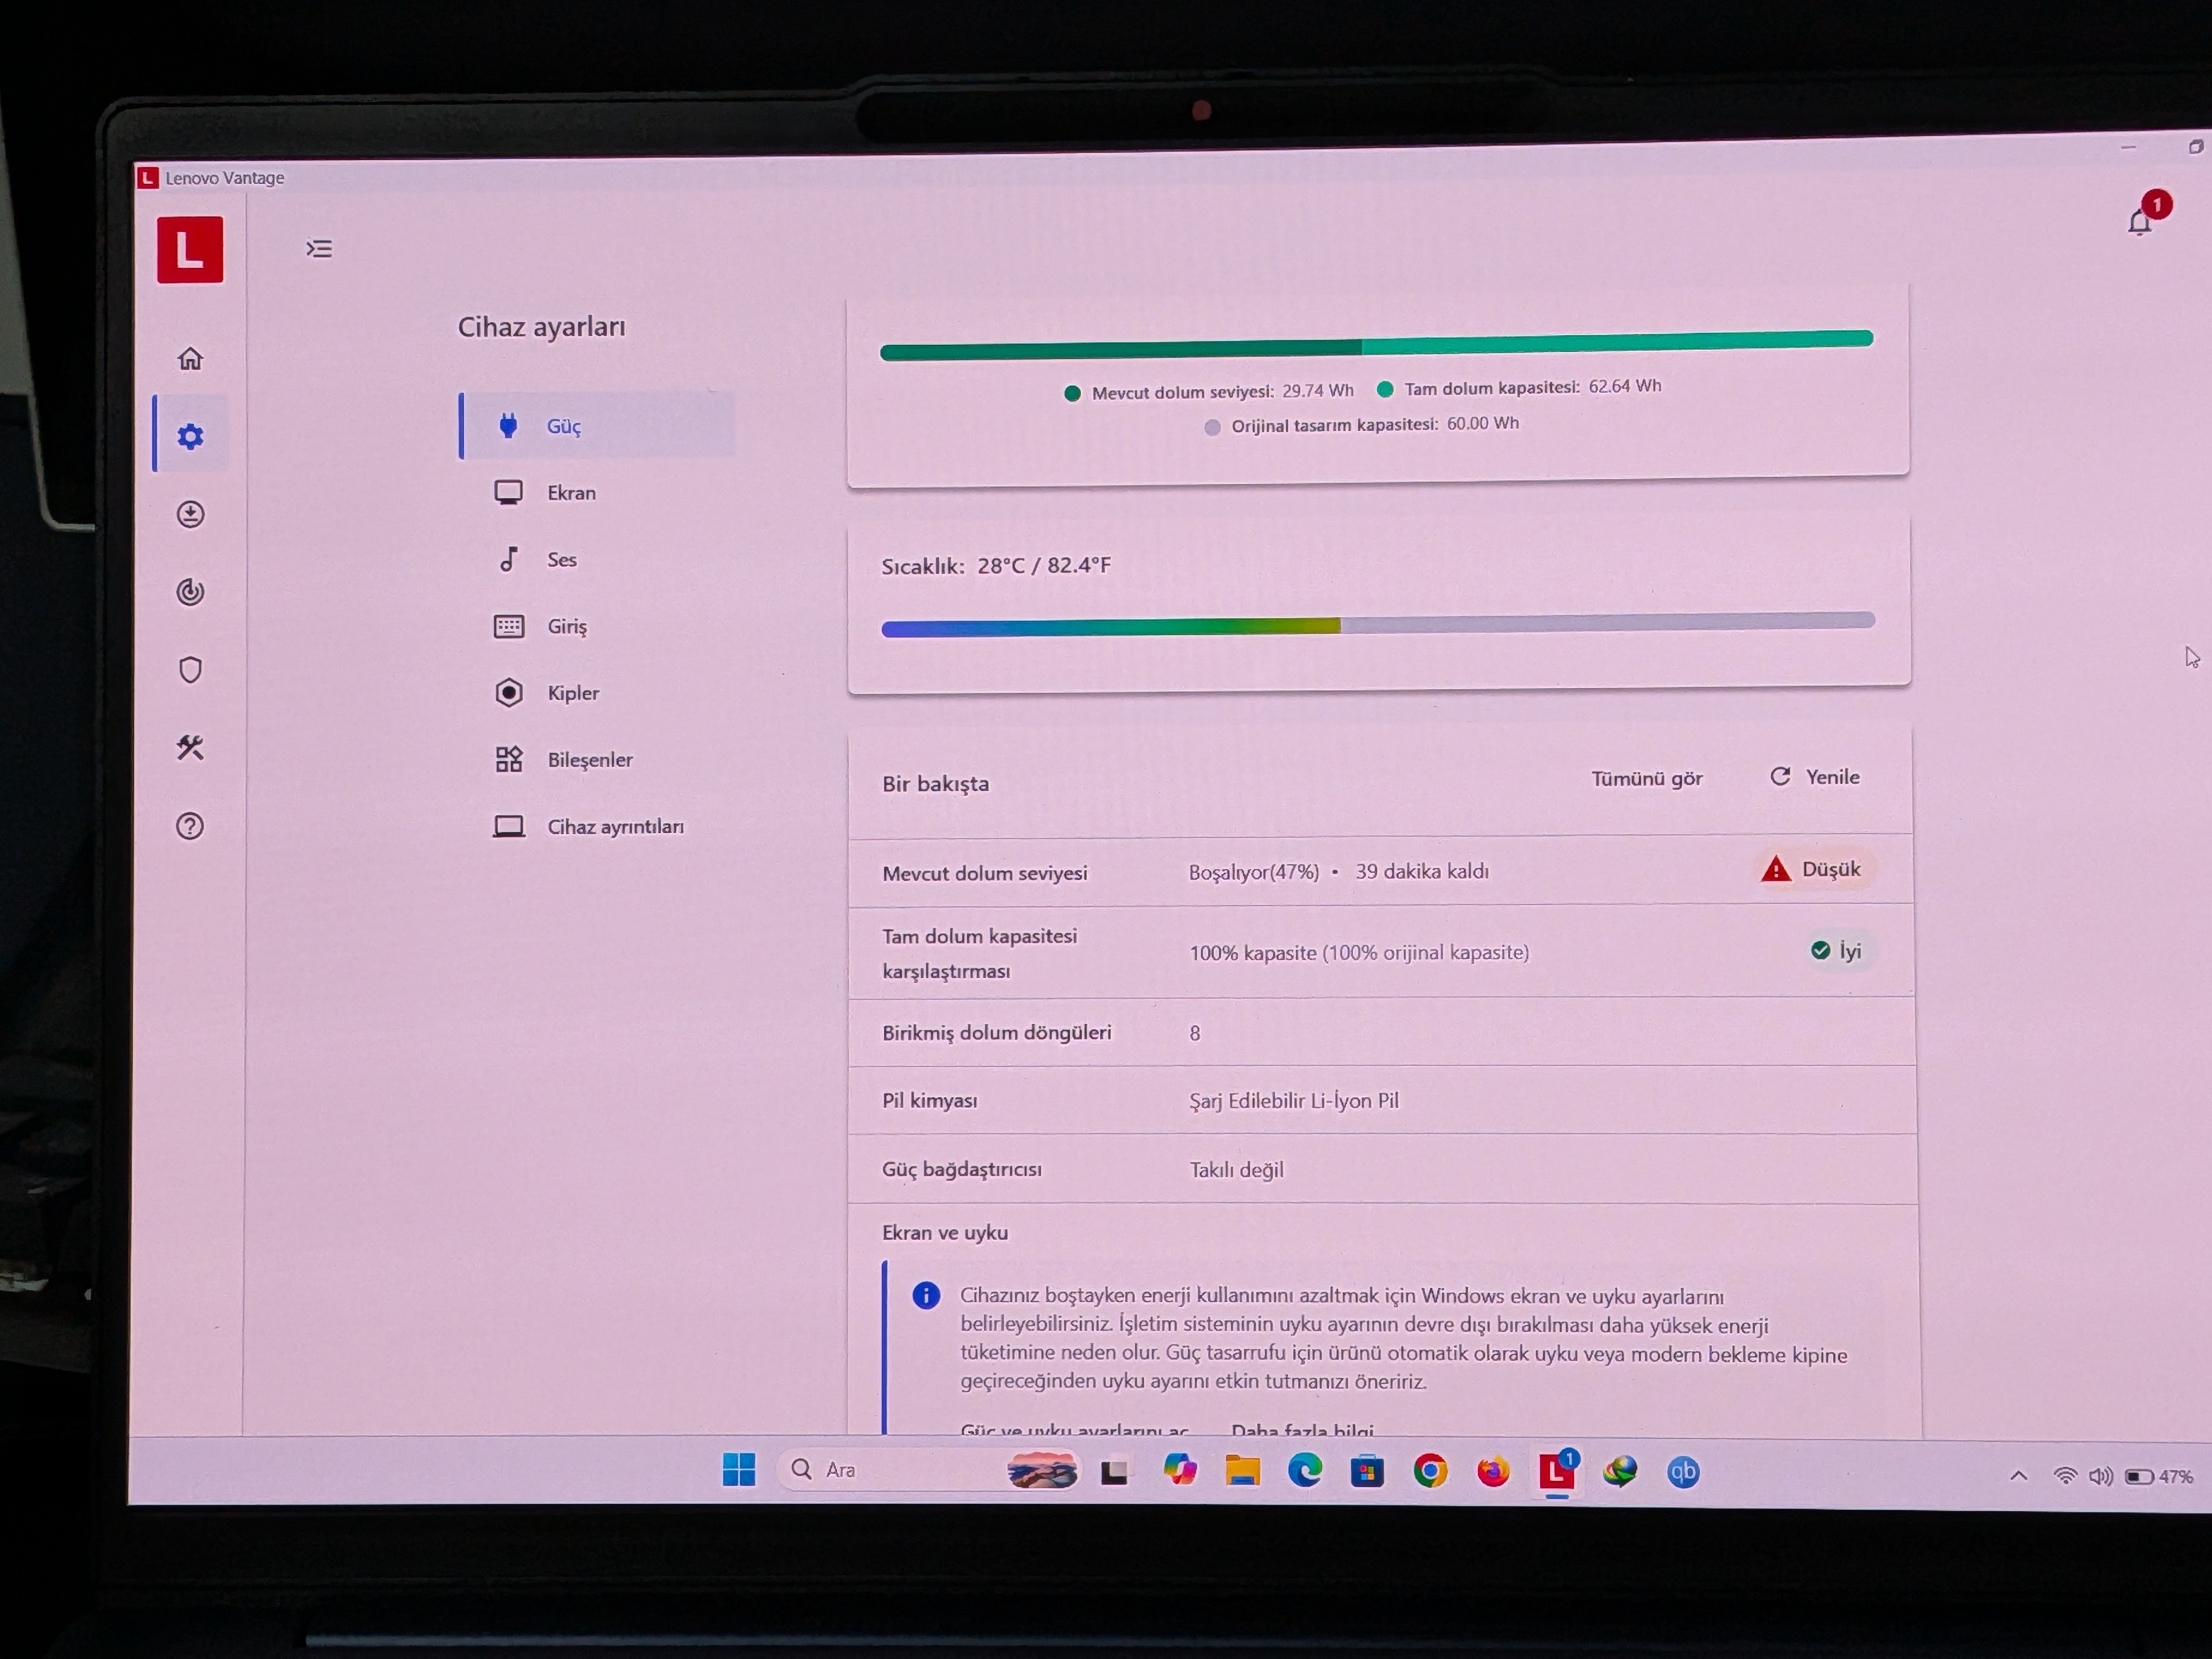The height and width of the screenshot is (1659, 2212).
Task: Open the hardware tools wrench icon
Action: tap(190, 747)
